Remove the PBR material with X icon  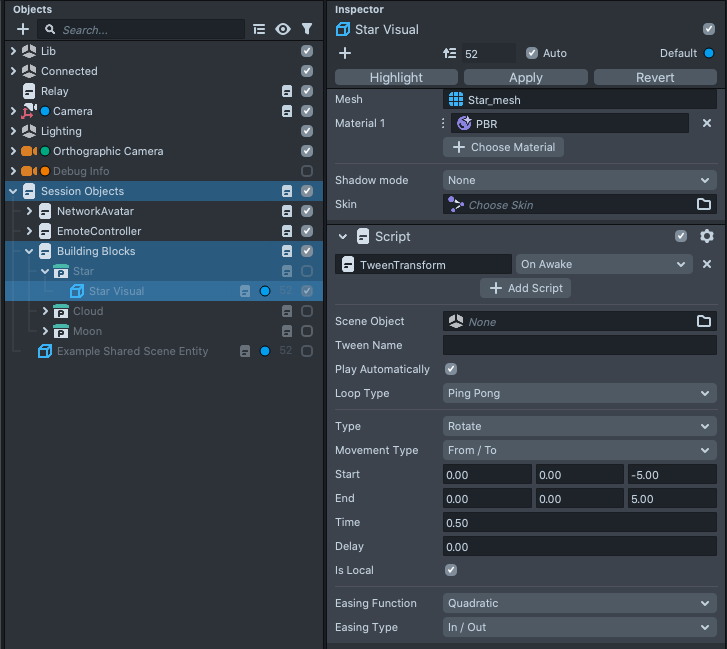coord(706,123)
